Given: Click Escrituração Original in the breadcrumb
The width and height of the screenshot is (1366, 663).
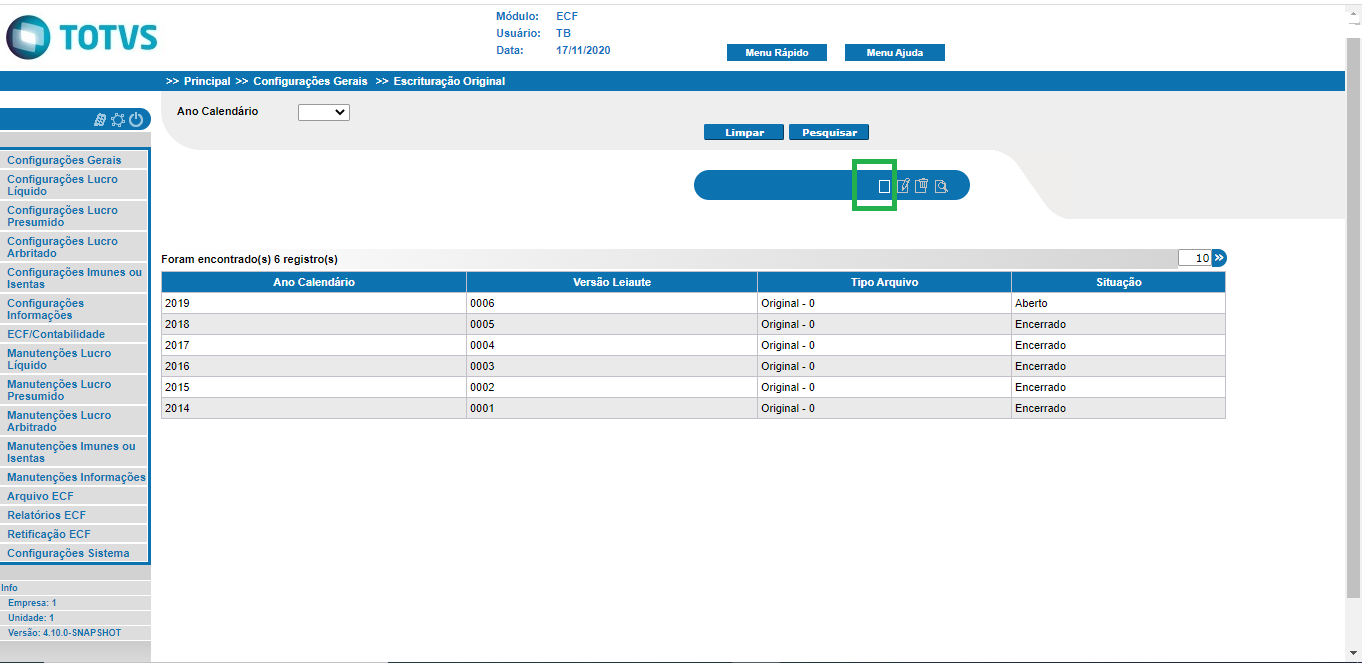Looking at the screenshot, I should [x=449, y=81].
